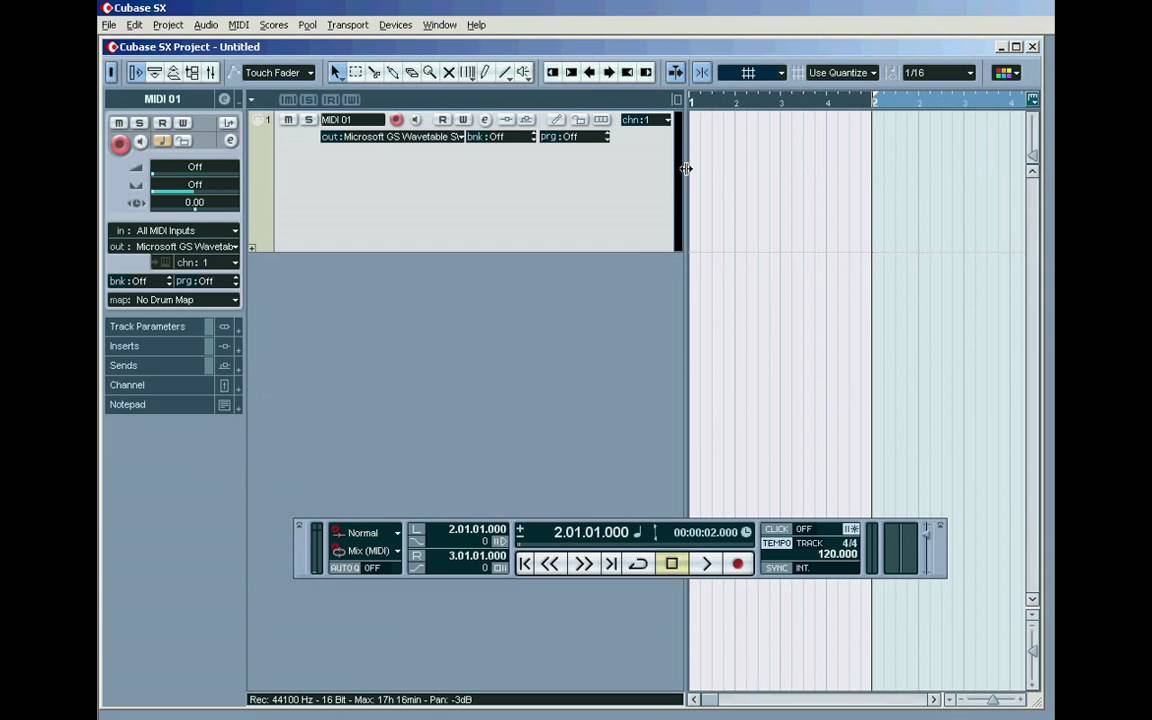The height and width of the screenshot is (720, 1152).
Task: Select the Time Warp tool
Action: 467,73
